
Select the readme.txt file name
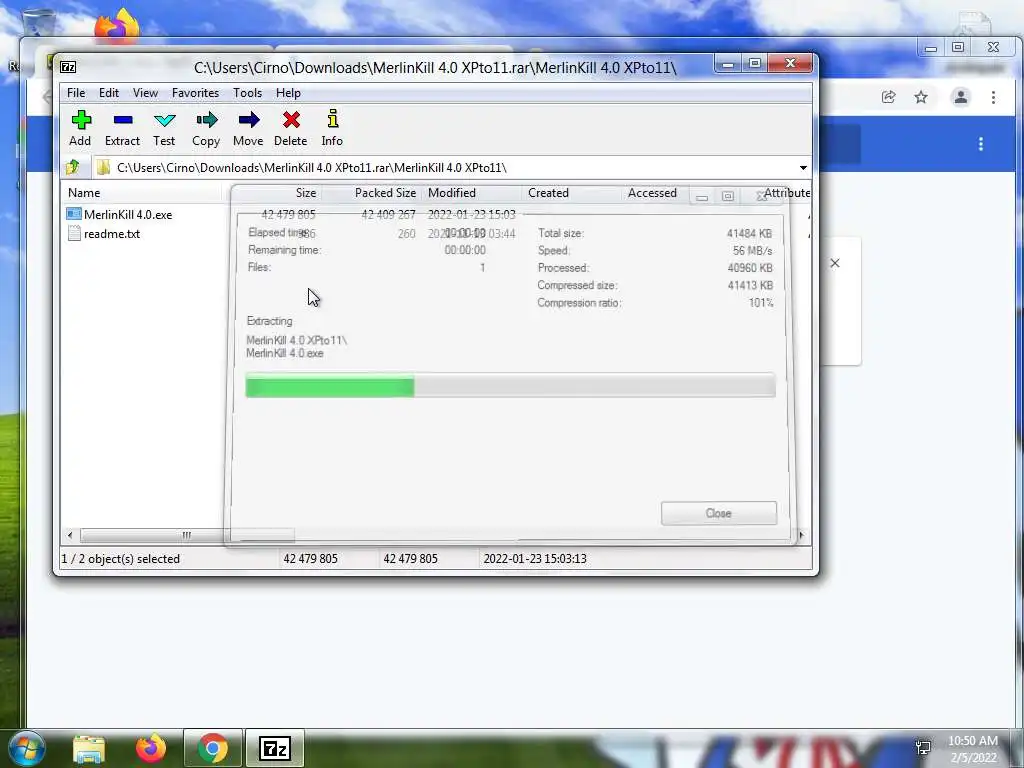(x=112, y=234)
